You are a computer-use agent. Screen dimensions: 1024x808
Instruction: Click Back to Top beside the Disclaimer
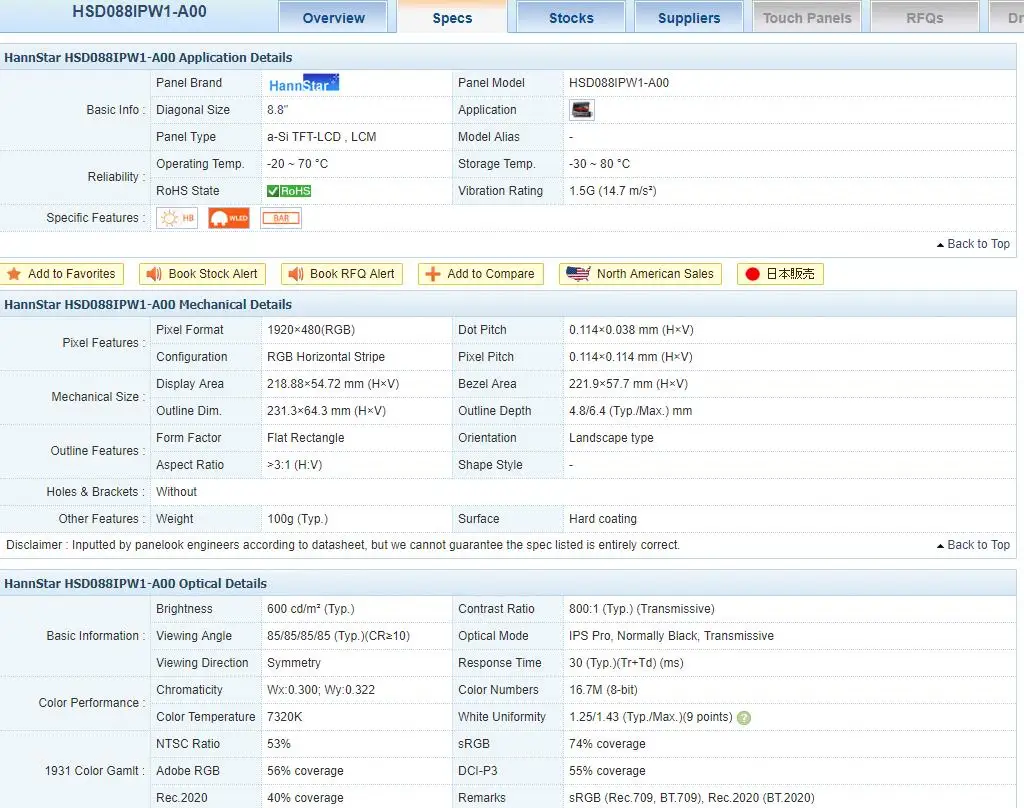973,545
